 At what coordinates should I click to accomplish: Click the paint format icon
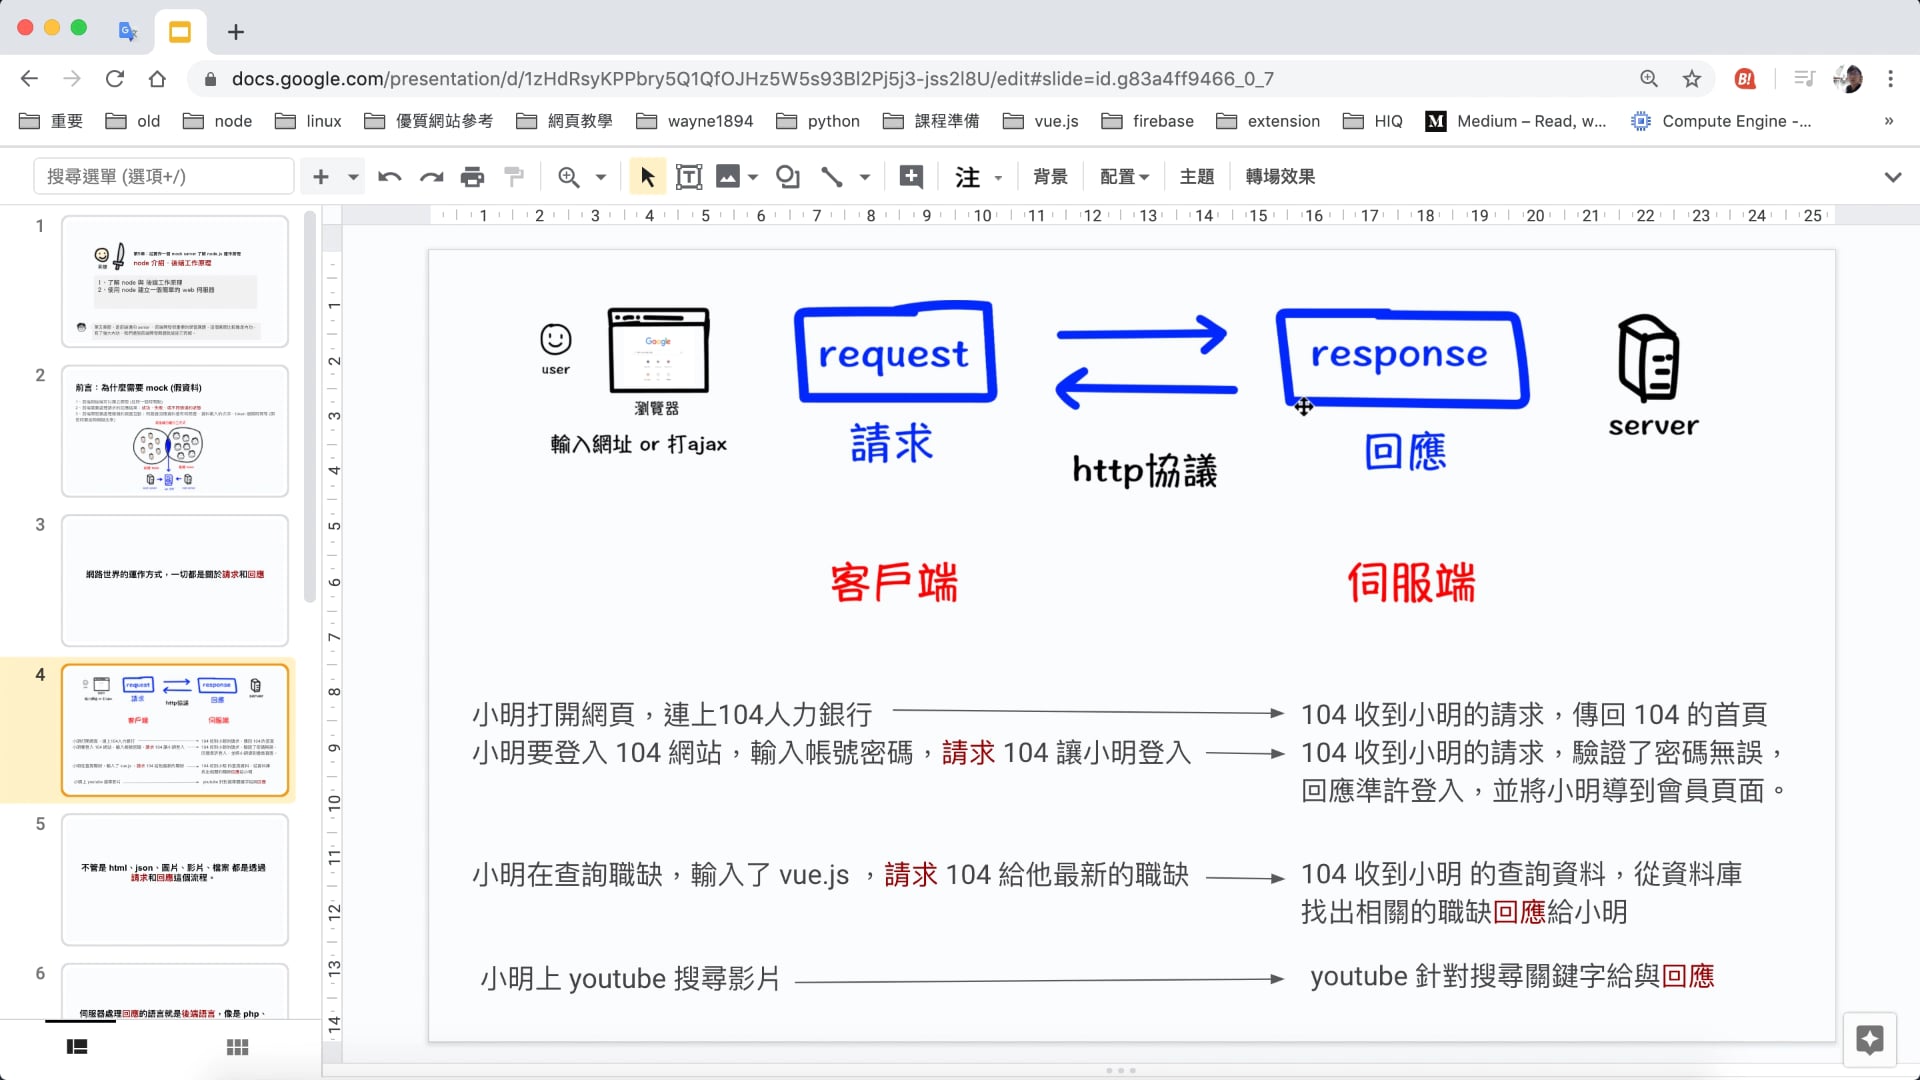(x=514, y=177)
